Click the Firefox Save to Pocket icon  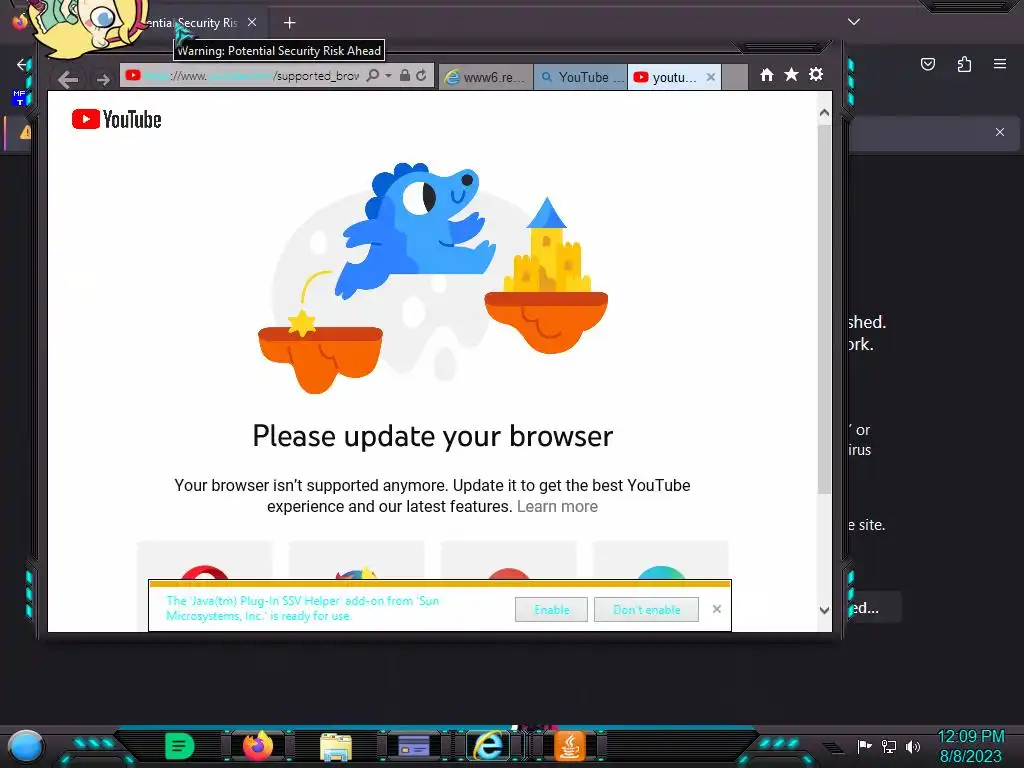click(928, 64)
